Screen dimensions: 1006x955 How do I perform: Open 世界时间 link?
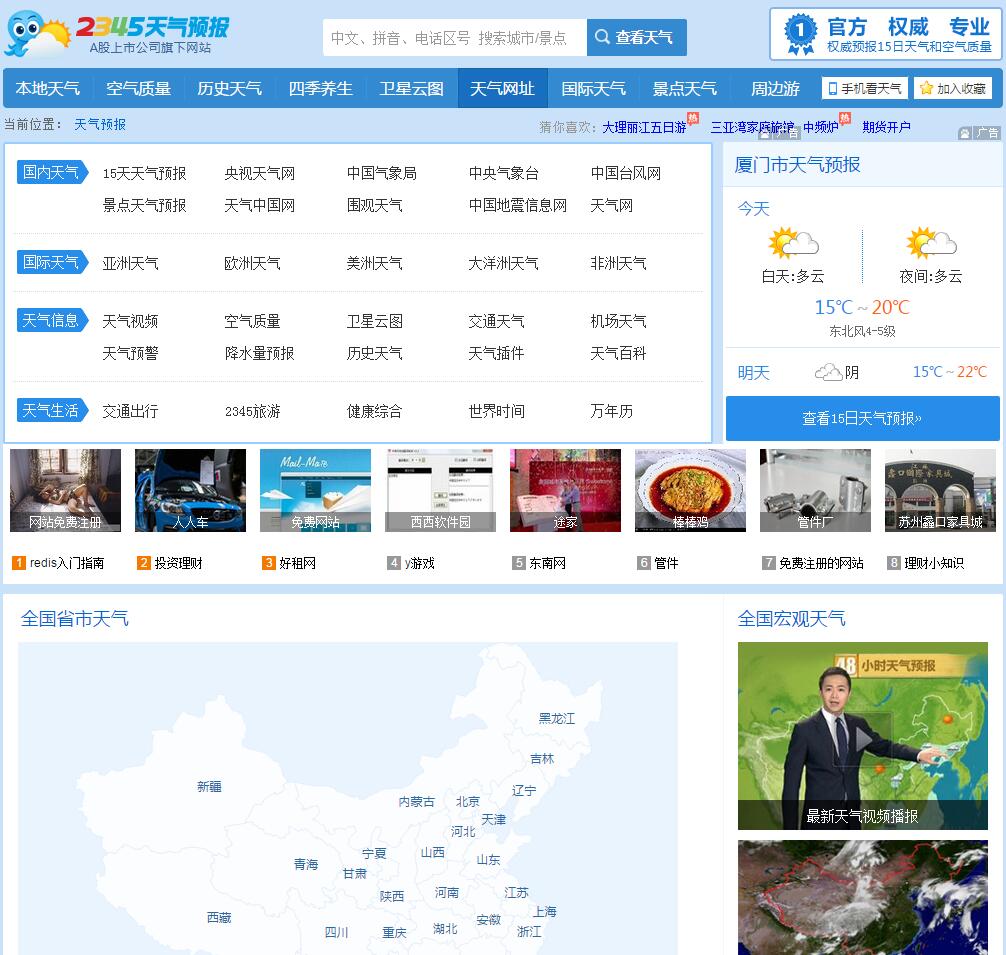497,411
